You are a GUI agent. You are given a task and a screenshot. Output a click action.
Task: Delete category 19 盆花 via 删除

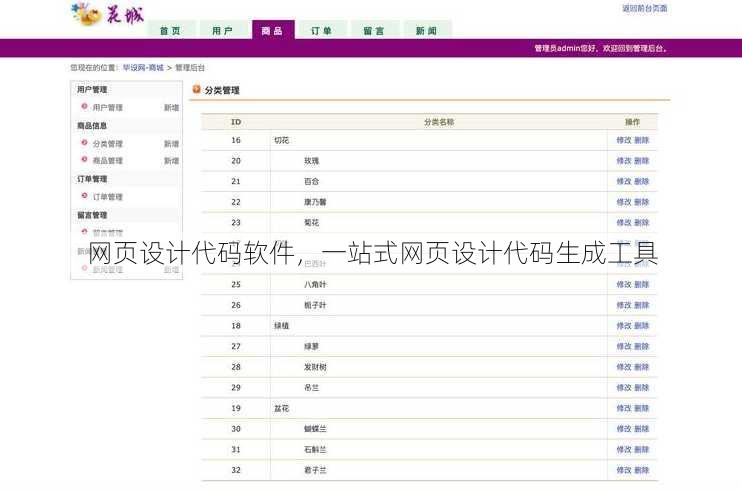[x=642, y=408]
